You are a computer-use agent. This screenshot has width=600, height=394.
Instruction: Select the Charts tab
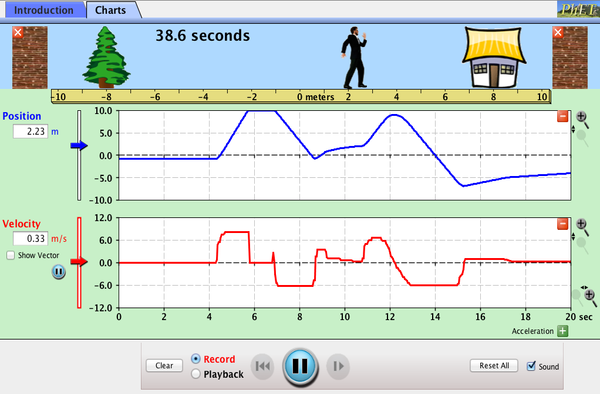111,10
